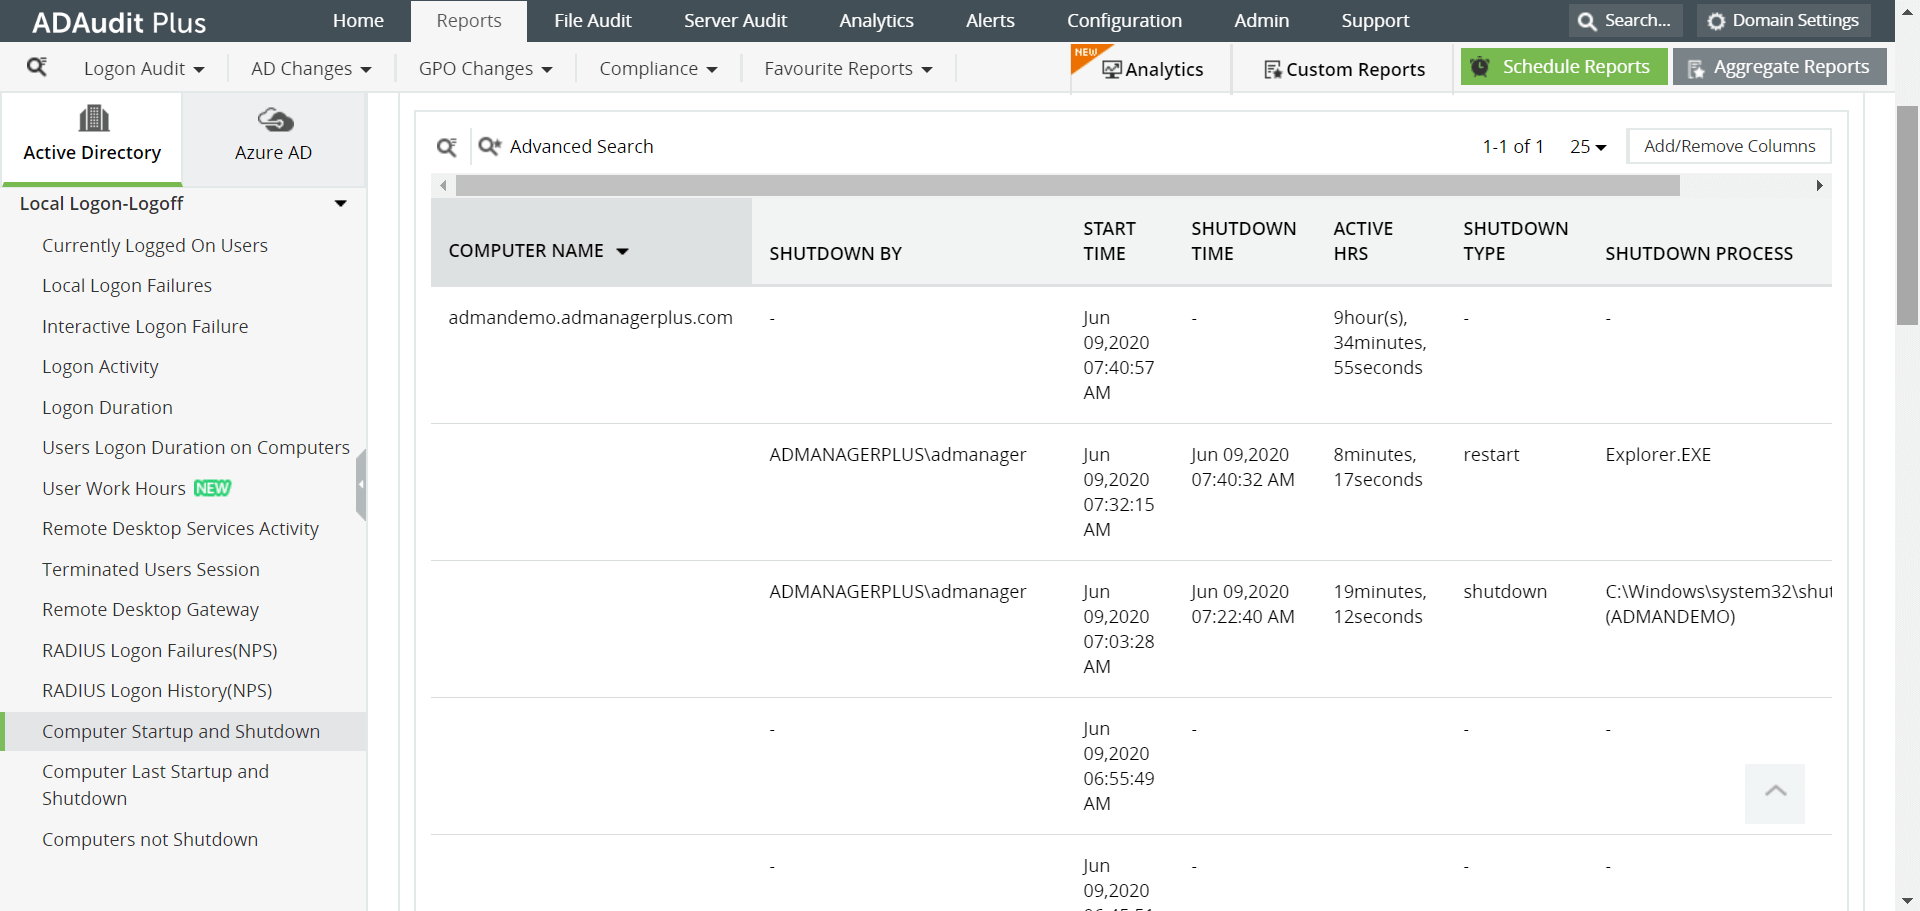Screen dimensions: 1920x911
Task: Collapse the Local Logon-Logoff section
Action: tap(341, 204)
